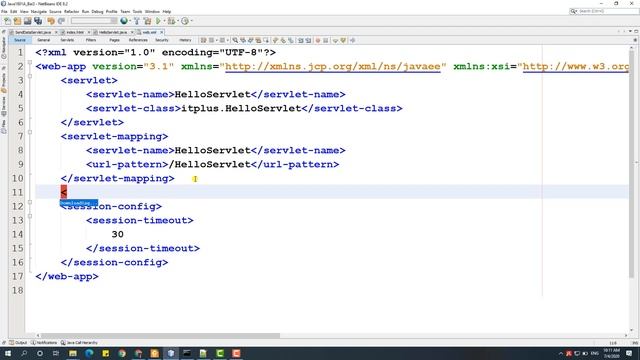Run the project with green play icon

click(158, 21)
